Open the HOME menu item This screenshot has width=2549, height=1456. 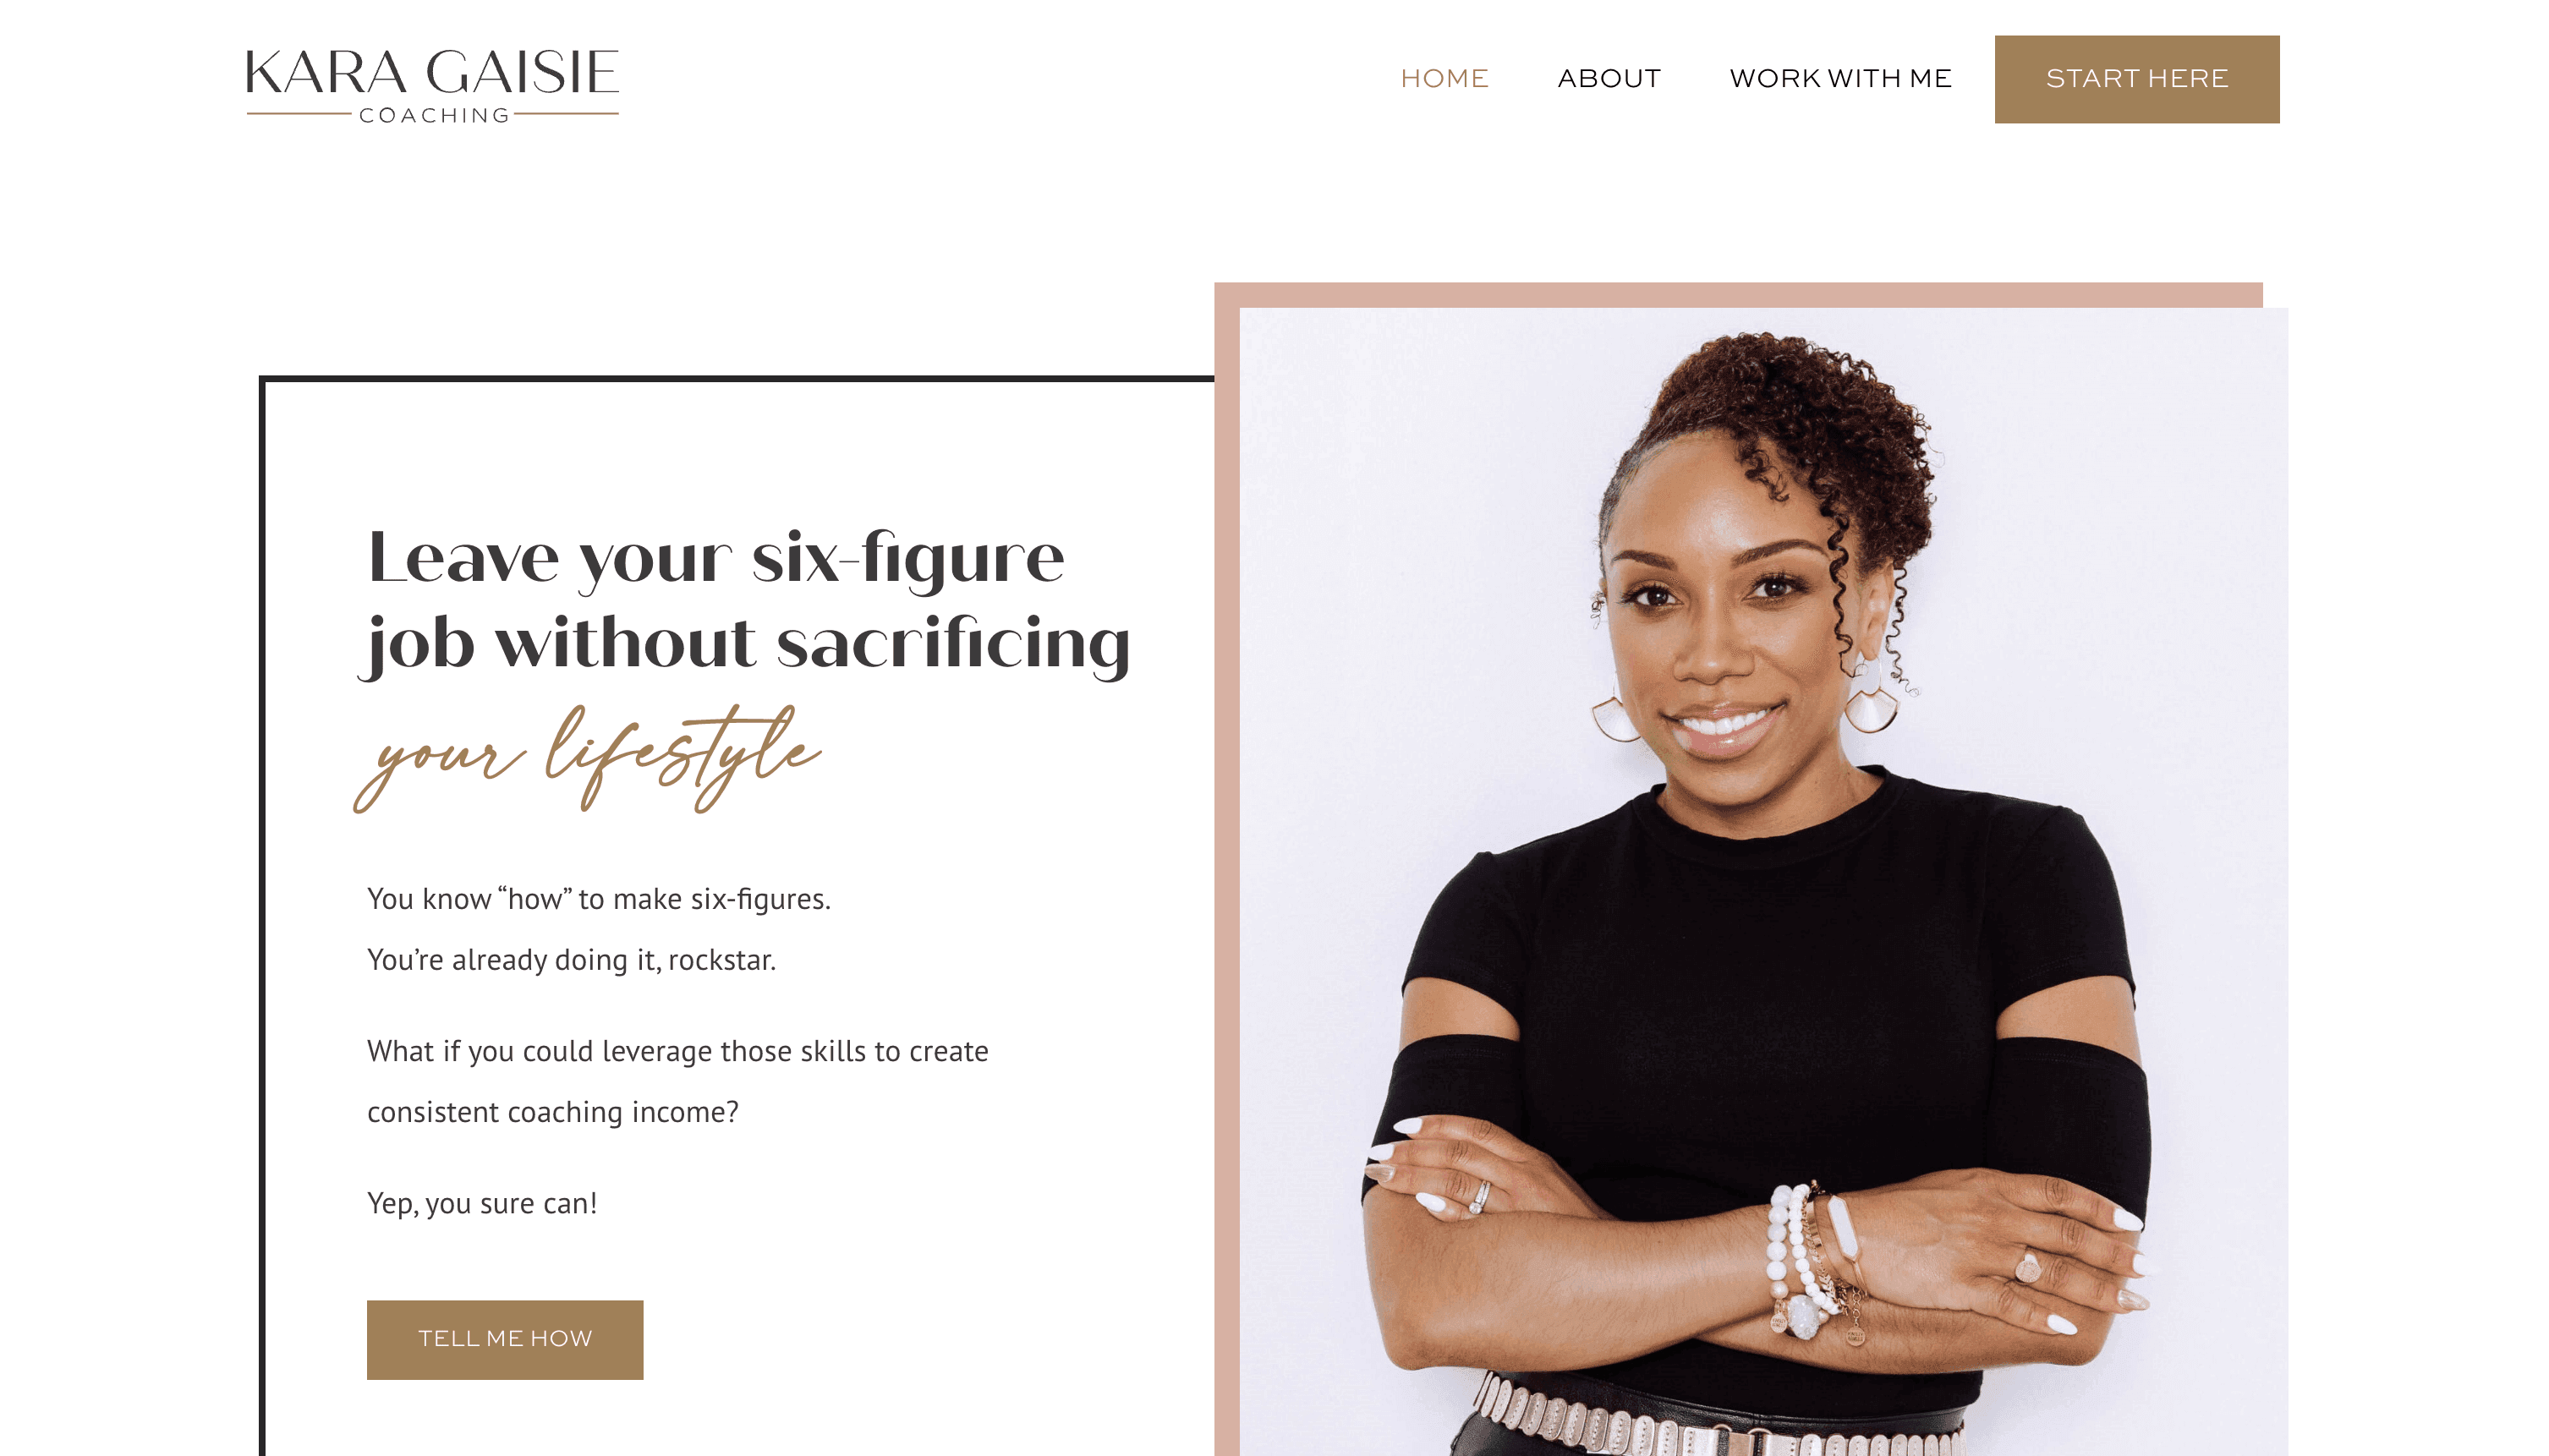[1444, 78]
